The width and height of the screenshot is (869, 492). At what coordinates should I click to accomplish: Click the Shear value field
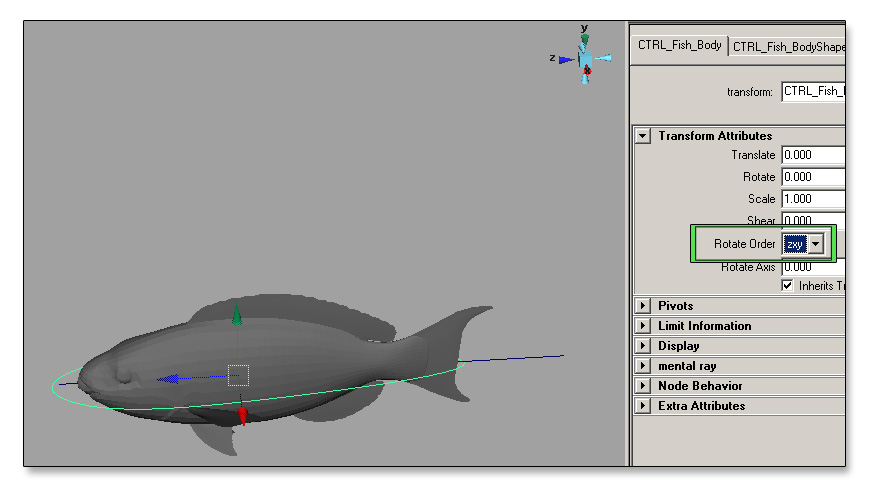coord(814,219)
